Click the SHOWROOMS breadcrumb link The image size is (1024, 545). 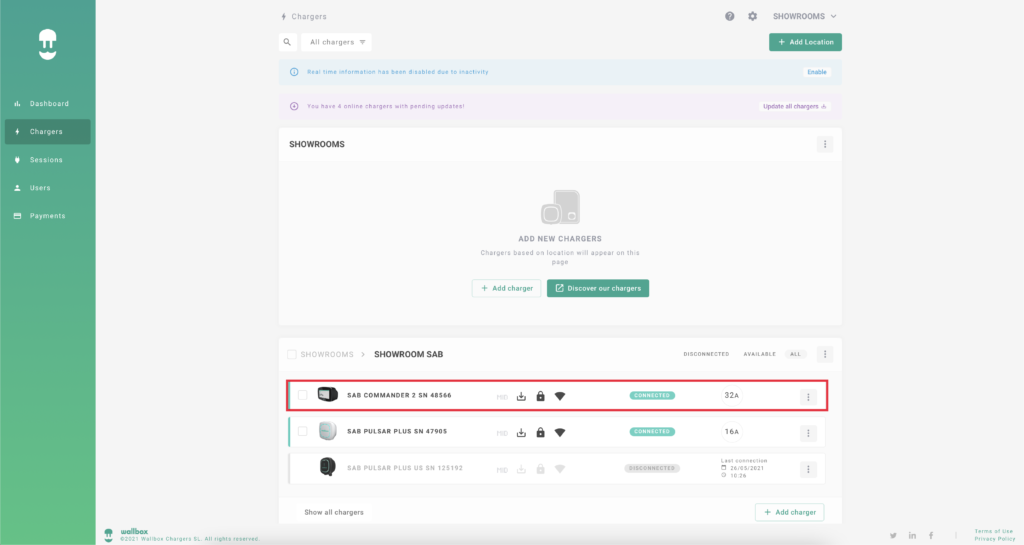pos(327,354)
